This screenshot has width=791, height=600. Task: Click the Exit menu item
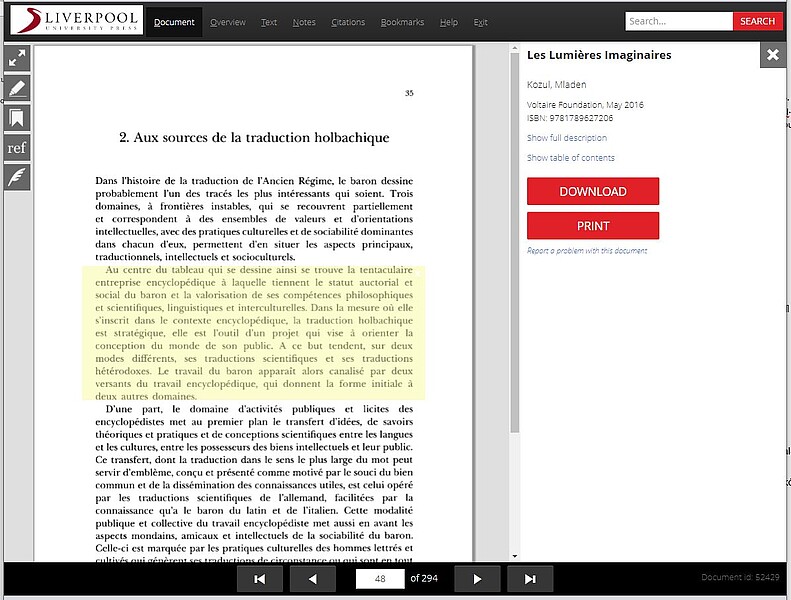pos(480,22)
